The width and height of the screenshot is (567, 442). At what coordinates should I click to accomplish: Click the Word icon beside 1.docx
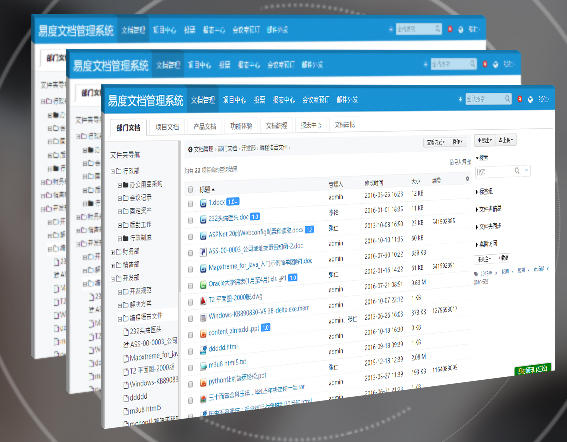(203, 203)
